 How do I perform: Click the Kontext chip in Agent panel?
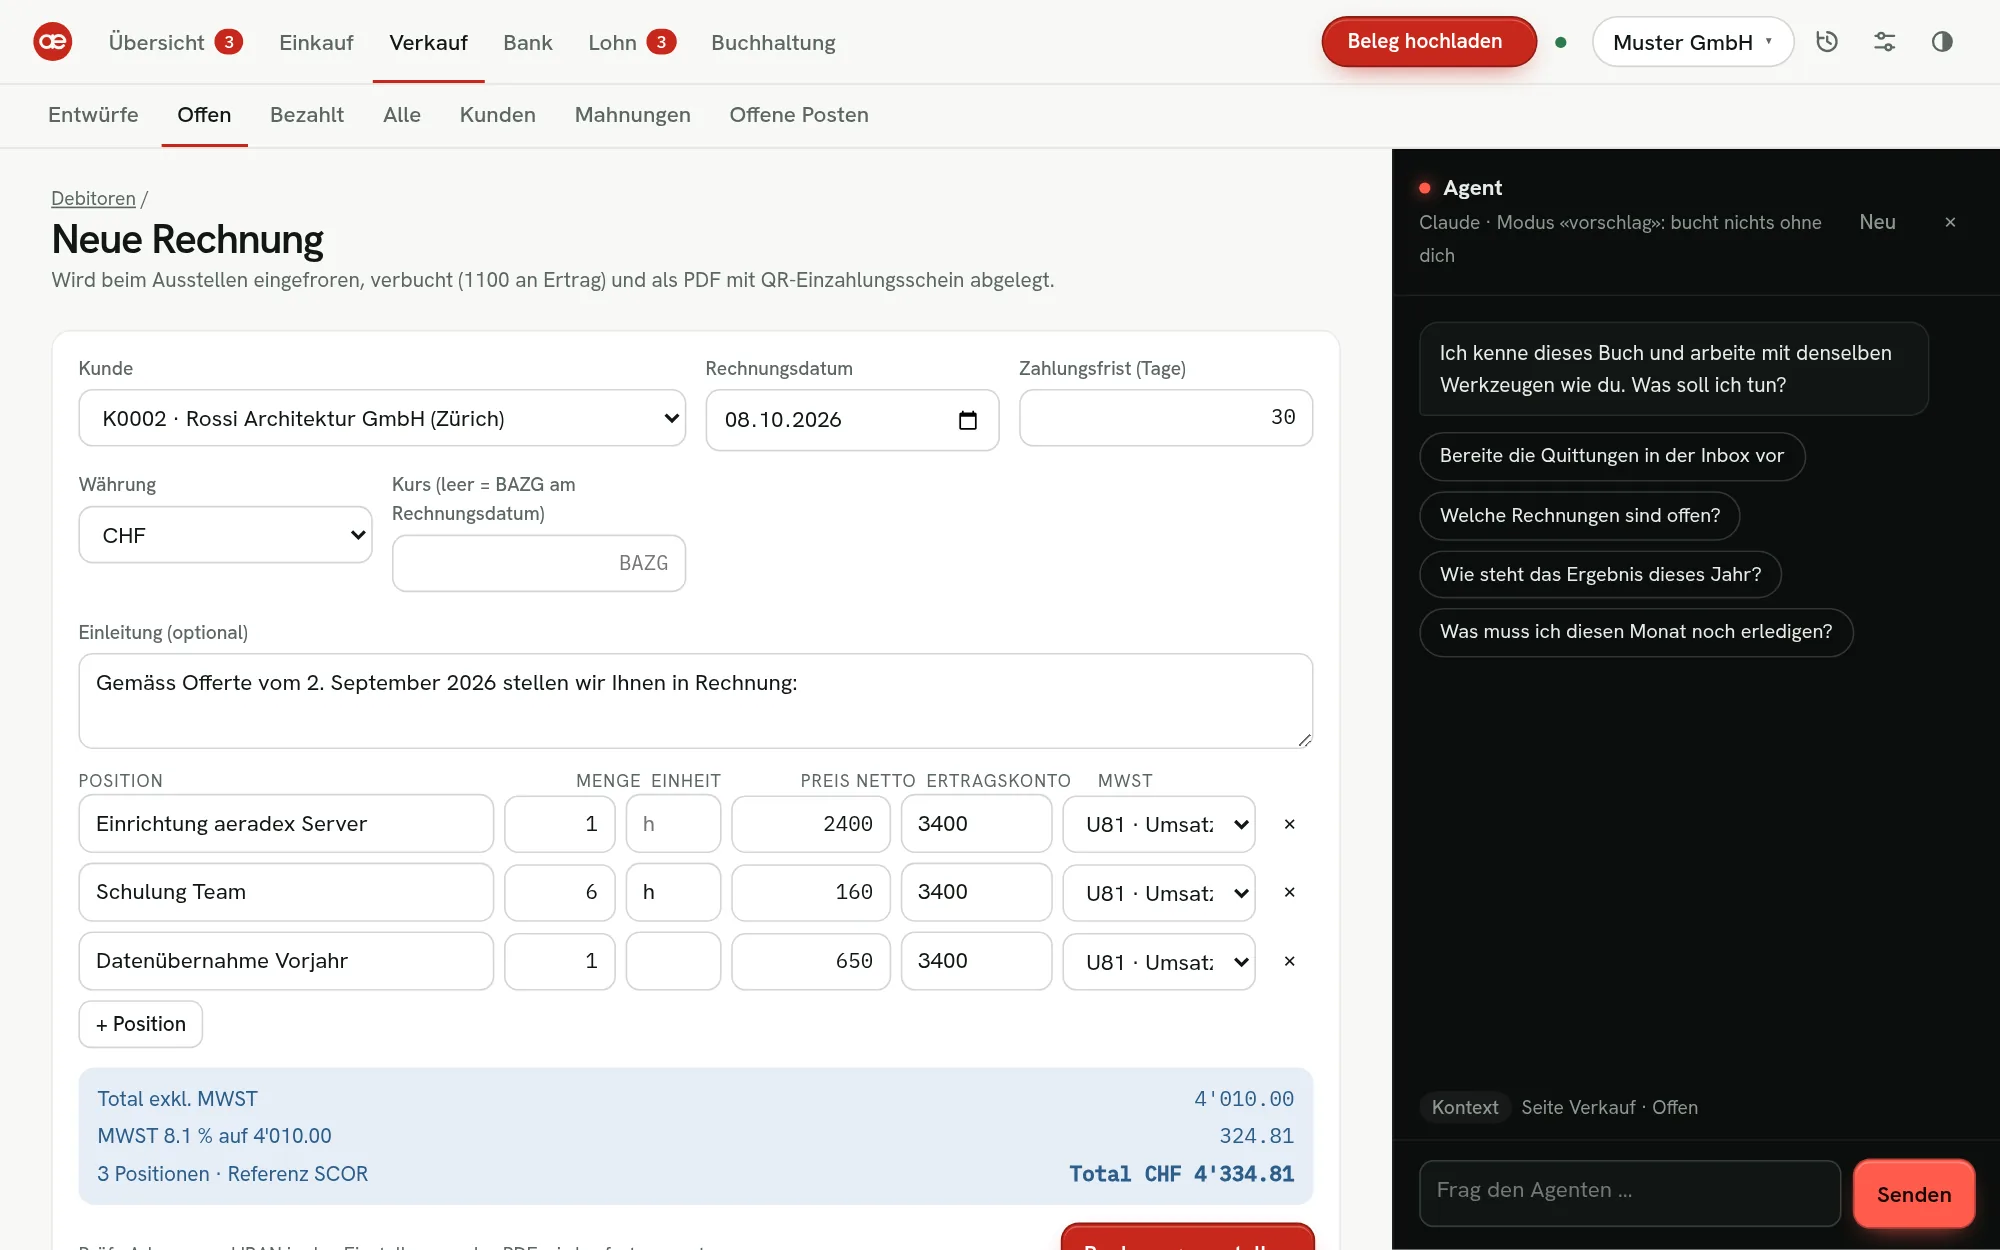1465,1107
